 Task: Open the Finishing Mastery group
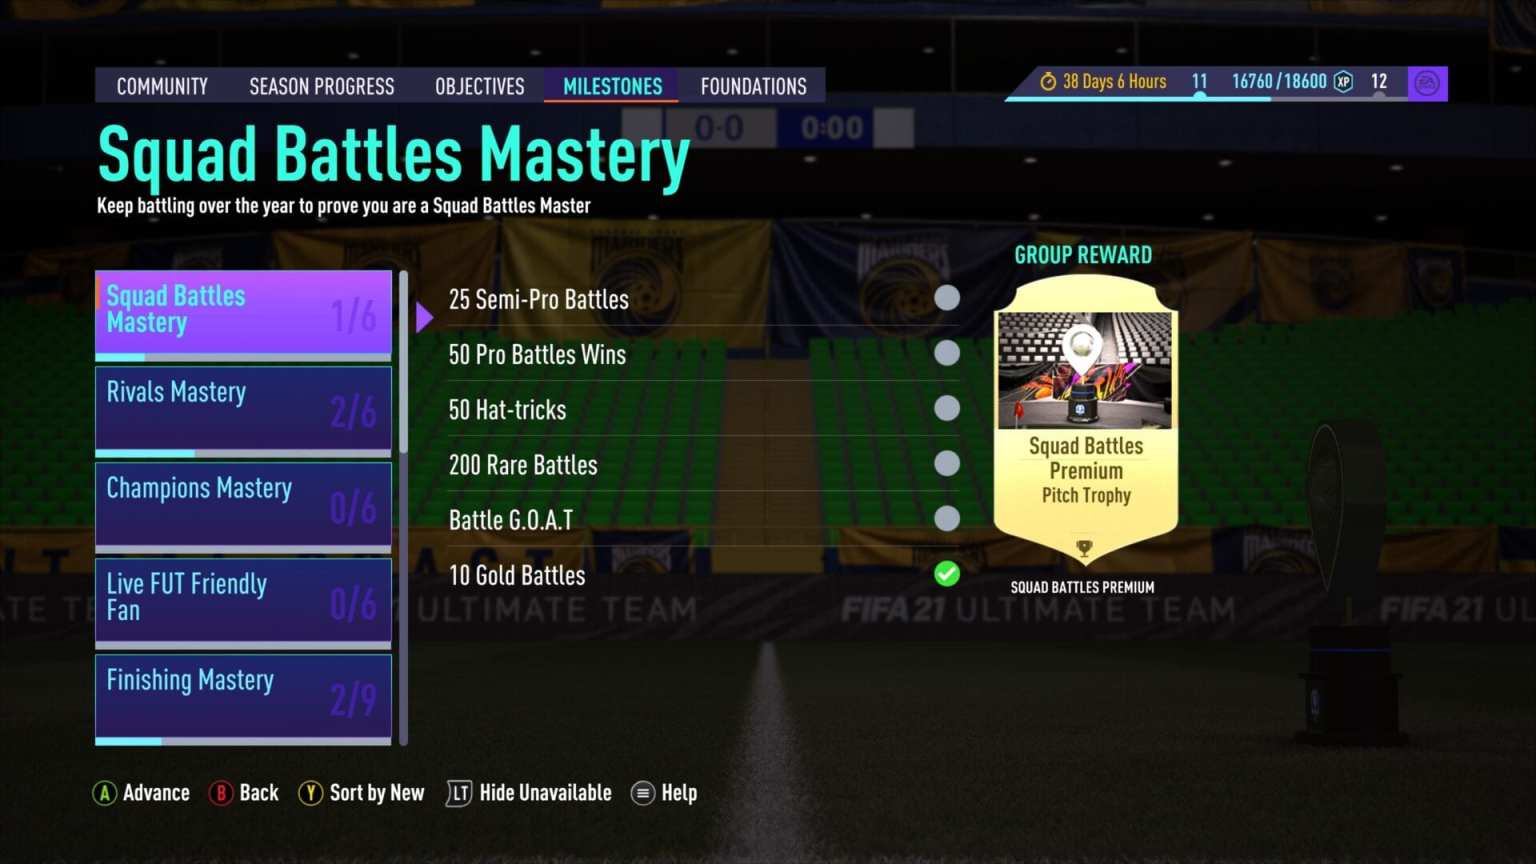(243, 699)
